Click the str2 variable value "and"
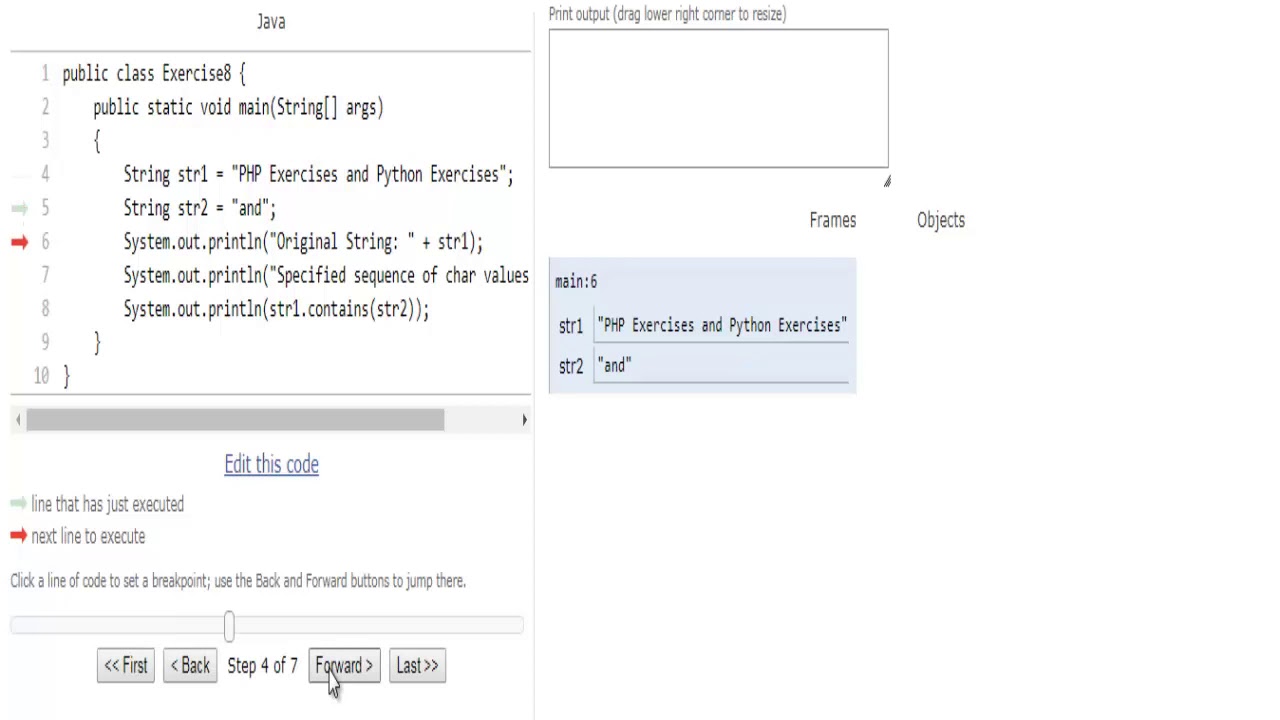The height and width of the screenshot is (720, 1280). pos(614,366)
